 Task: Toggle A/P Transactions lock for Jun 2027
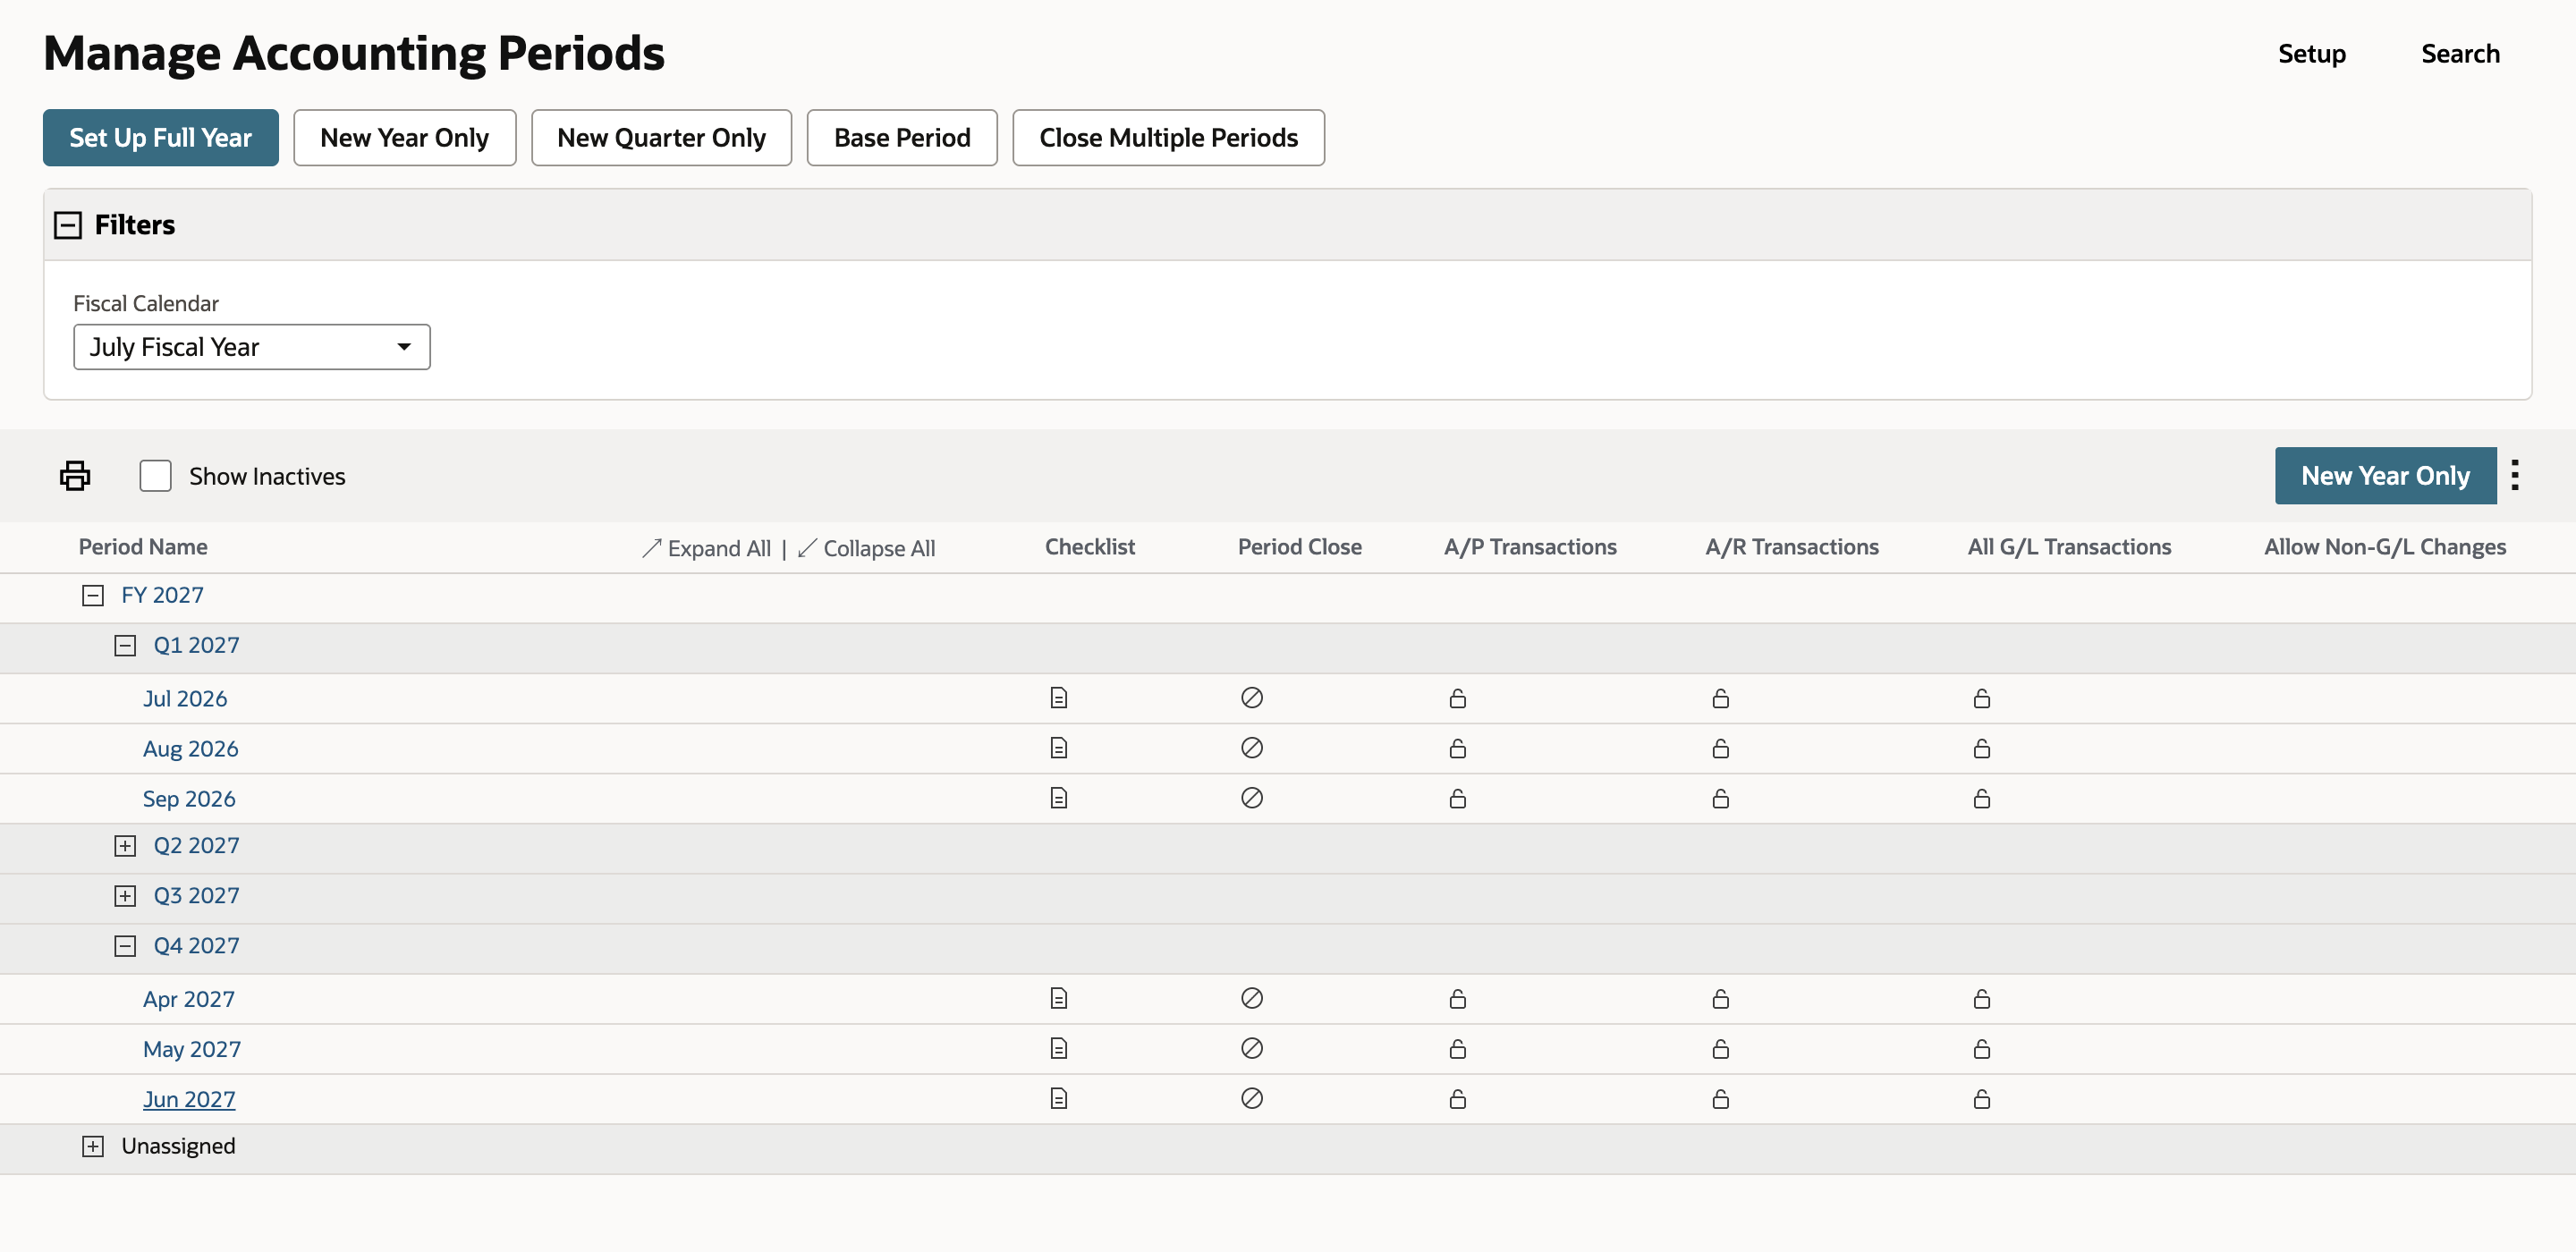click(1458, 1099)
